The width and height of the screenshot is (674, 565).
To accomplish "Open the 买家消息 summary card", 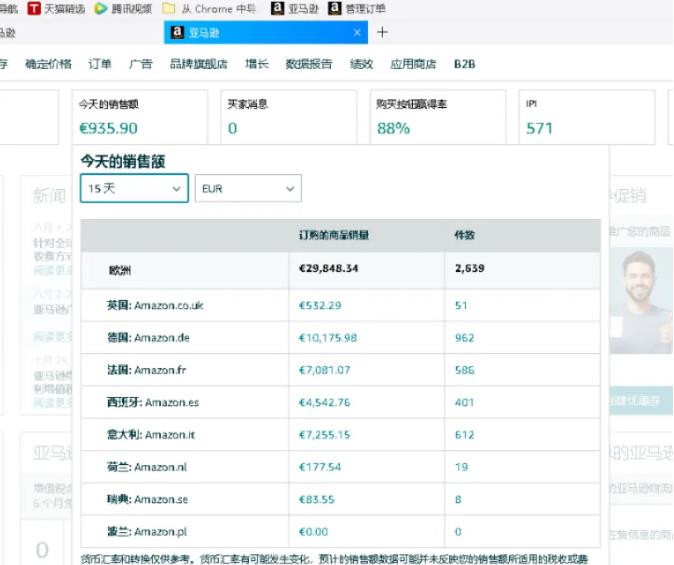I will pos(288,117).
